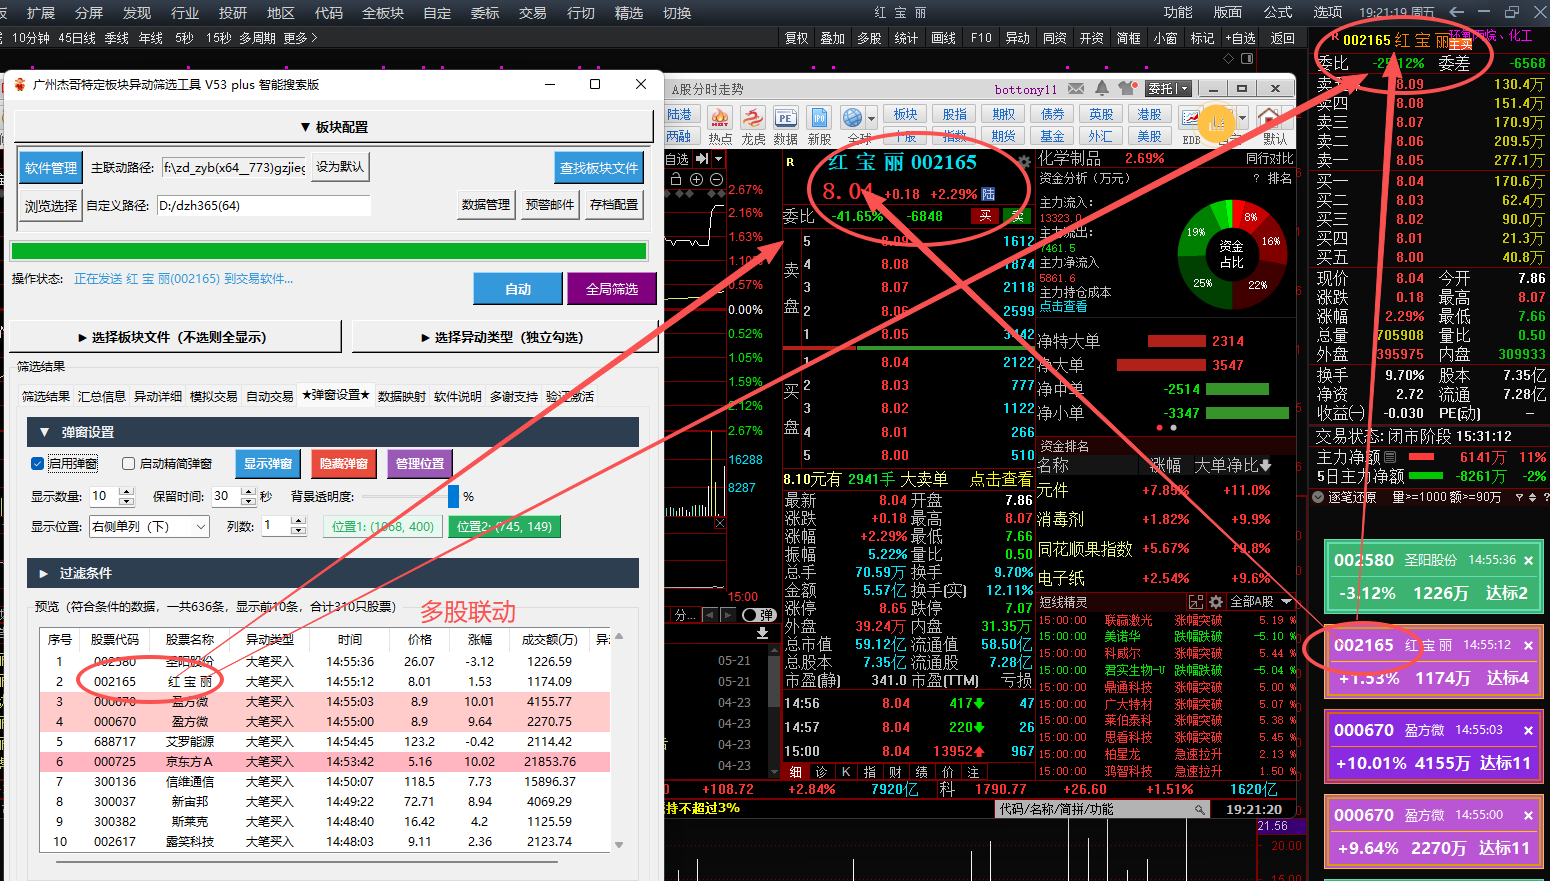Viewport: 1550px width, 881px height.
Task: Click the purple 全局筛选 button
Action: pos(612,289)
